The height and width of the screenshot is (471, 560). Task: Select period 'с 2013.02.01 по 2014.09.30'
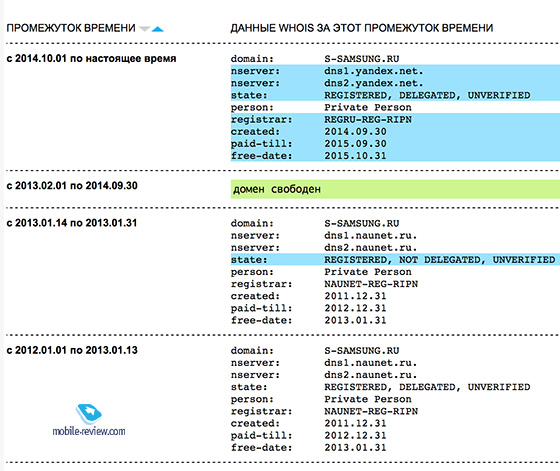[x=72, y=186]
